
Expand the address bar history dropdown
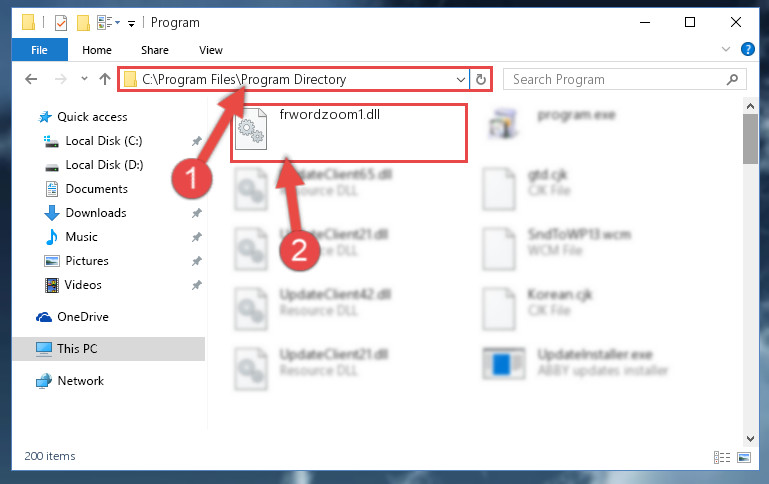461,79
